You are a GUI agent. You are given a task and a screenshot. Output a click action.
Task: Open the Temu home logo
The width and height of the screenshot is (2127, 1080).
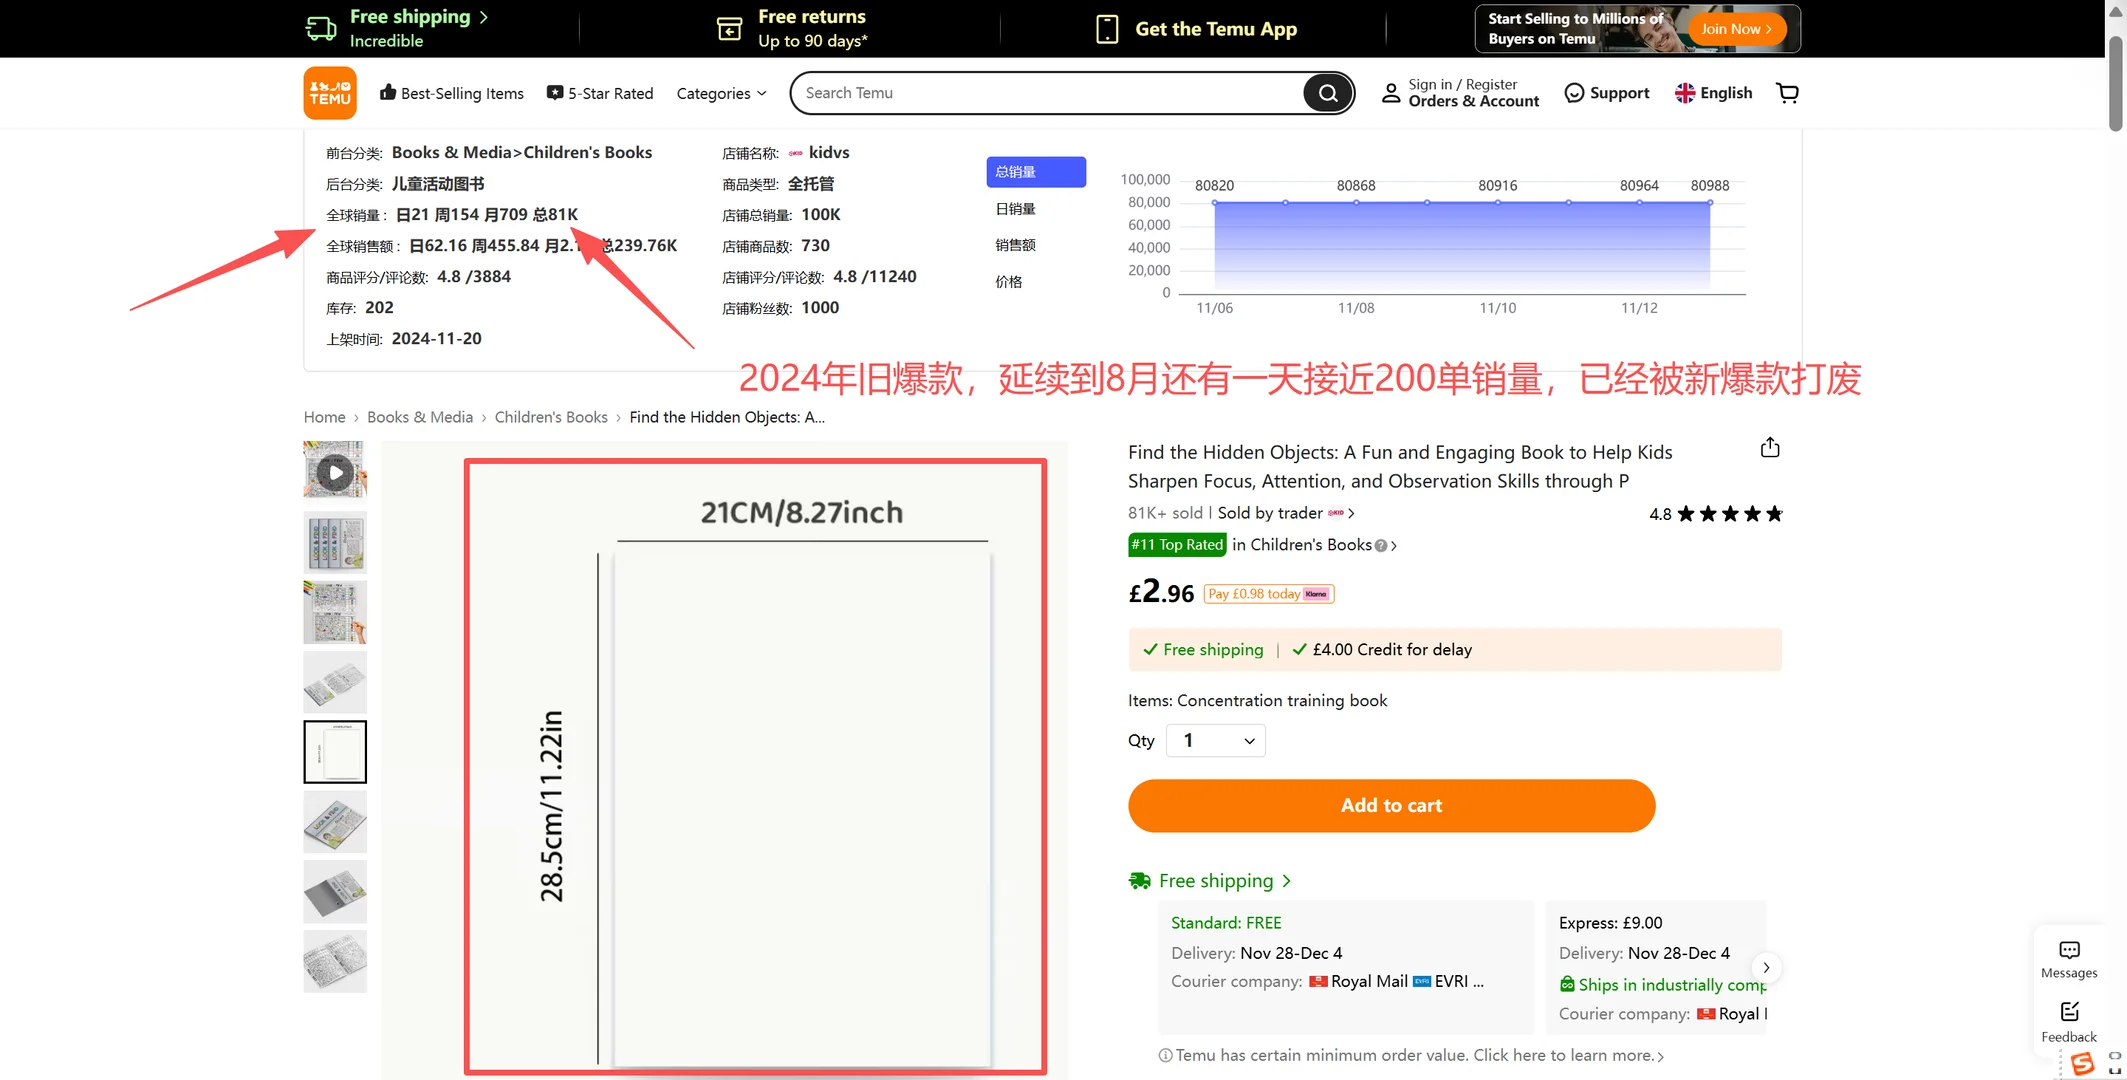coord(330,93)
